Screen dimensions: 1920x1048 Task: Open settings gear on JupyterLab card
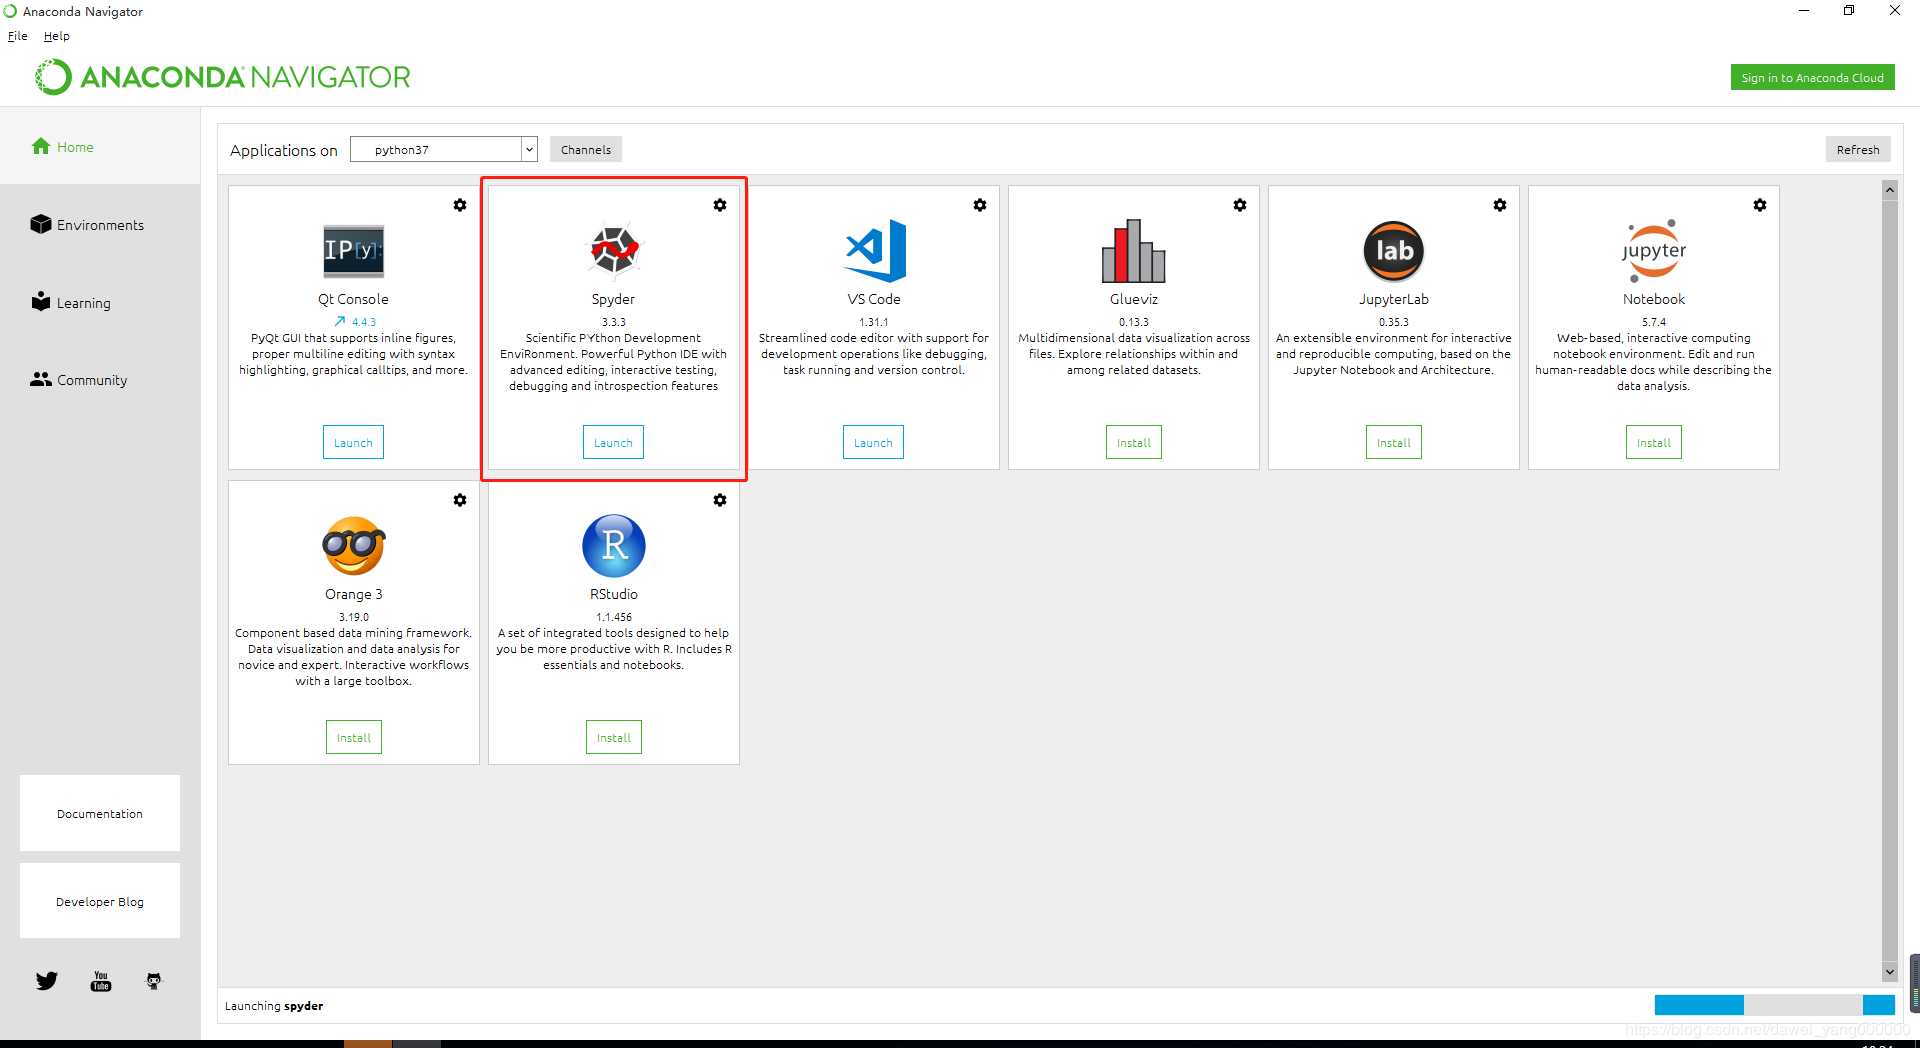[1500, 205]
